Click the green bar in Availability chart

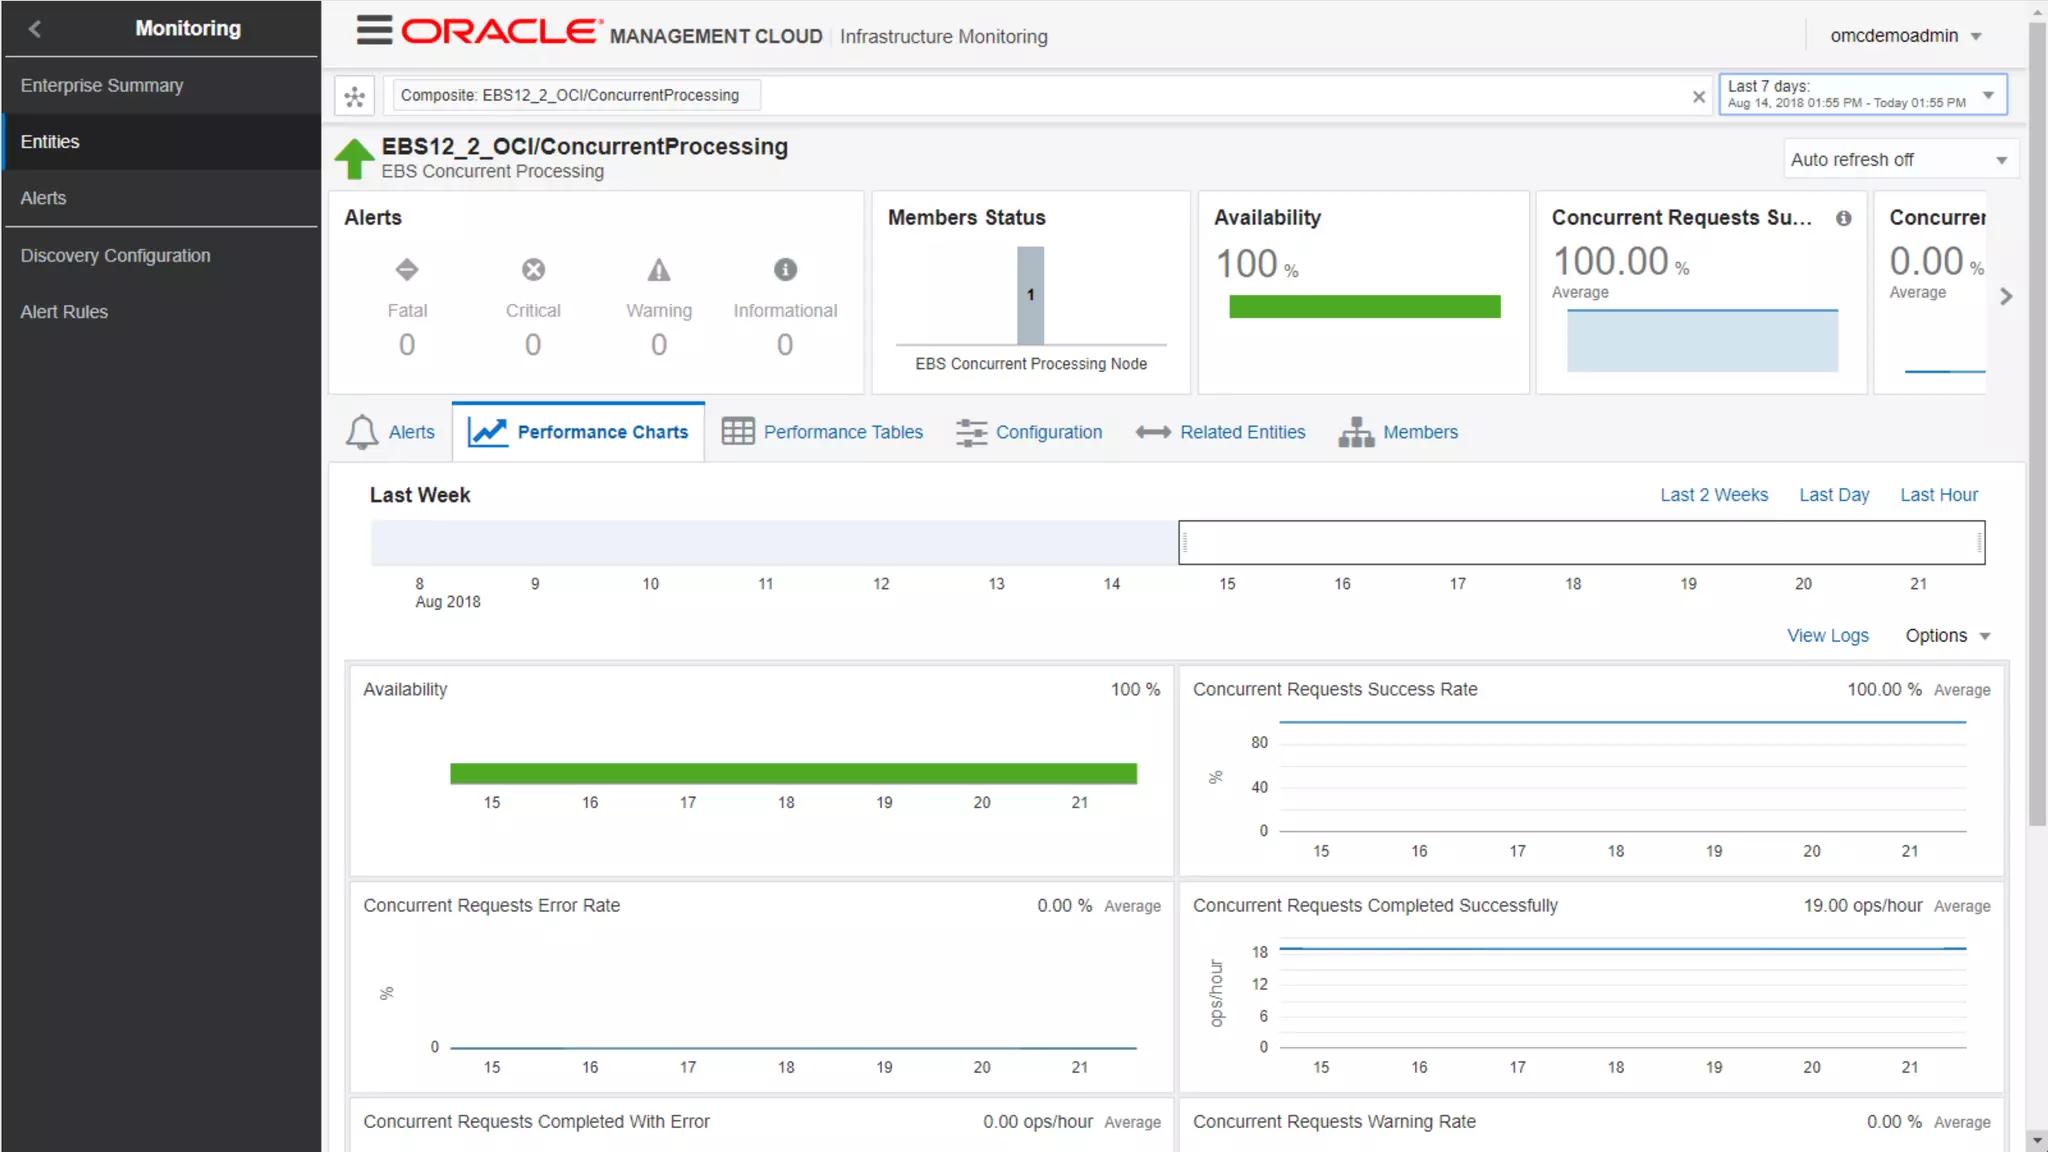click(x=793, y=774)
